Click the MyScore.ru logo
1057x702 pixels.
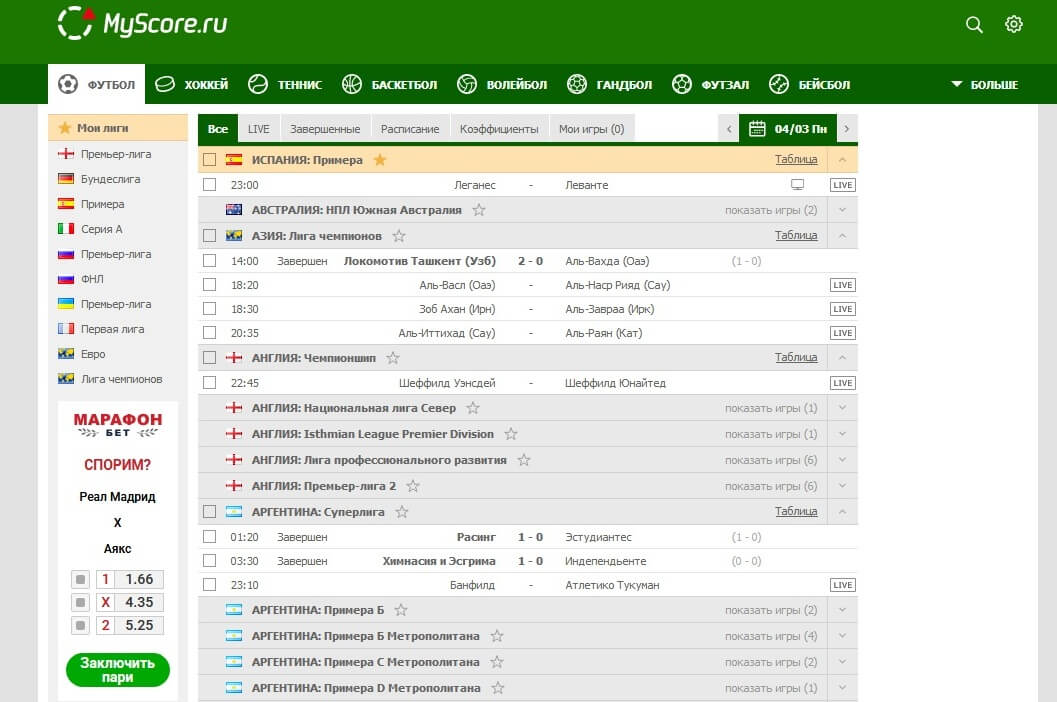pyautogui.click(x=142, y=24)
